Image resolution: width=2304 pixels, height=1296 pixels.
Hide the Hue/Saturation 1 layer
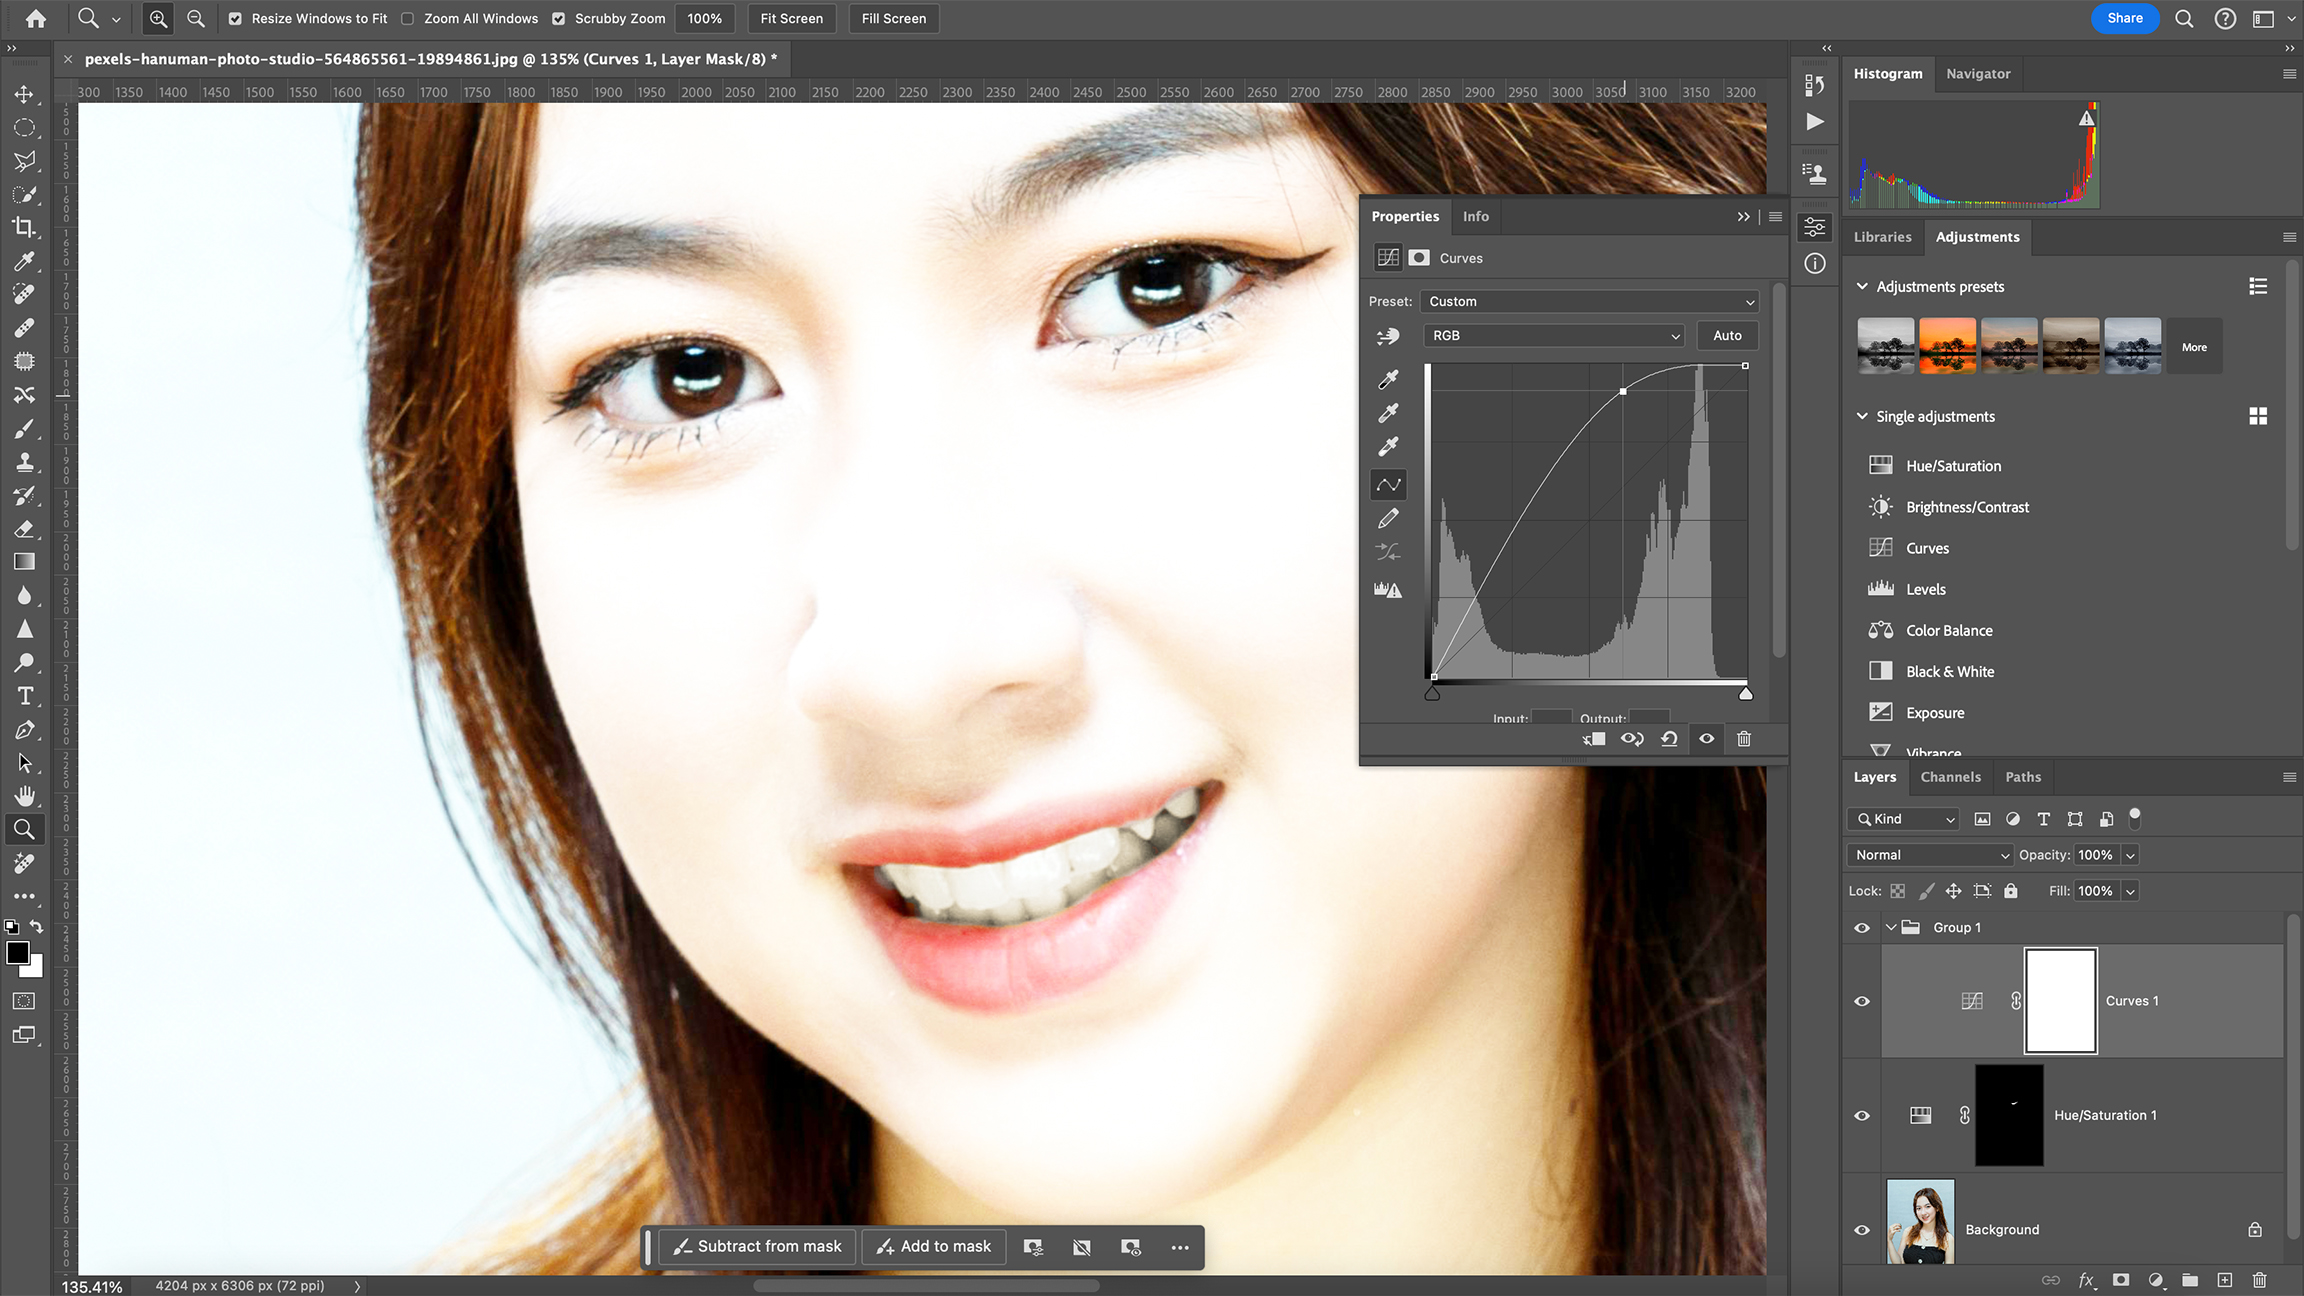[1862, 1115]
